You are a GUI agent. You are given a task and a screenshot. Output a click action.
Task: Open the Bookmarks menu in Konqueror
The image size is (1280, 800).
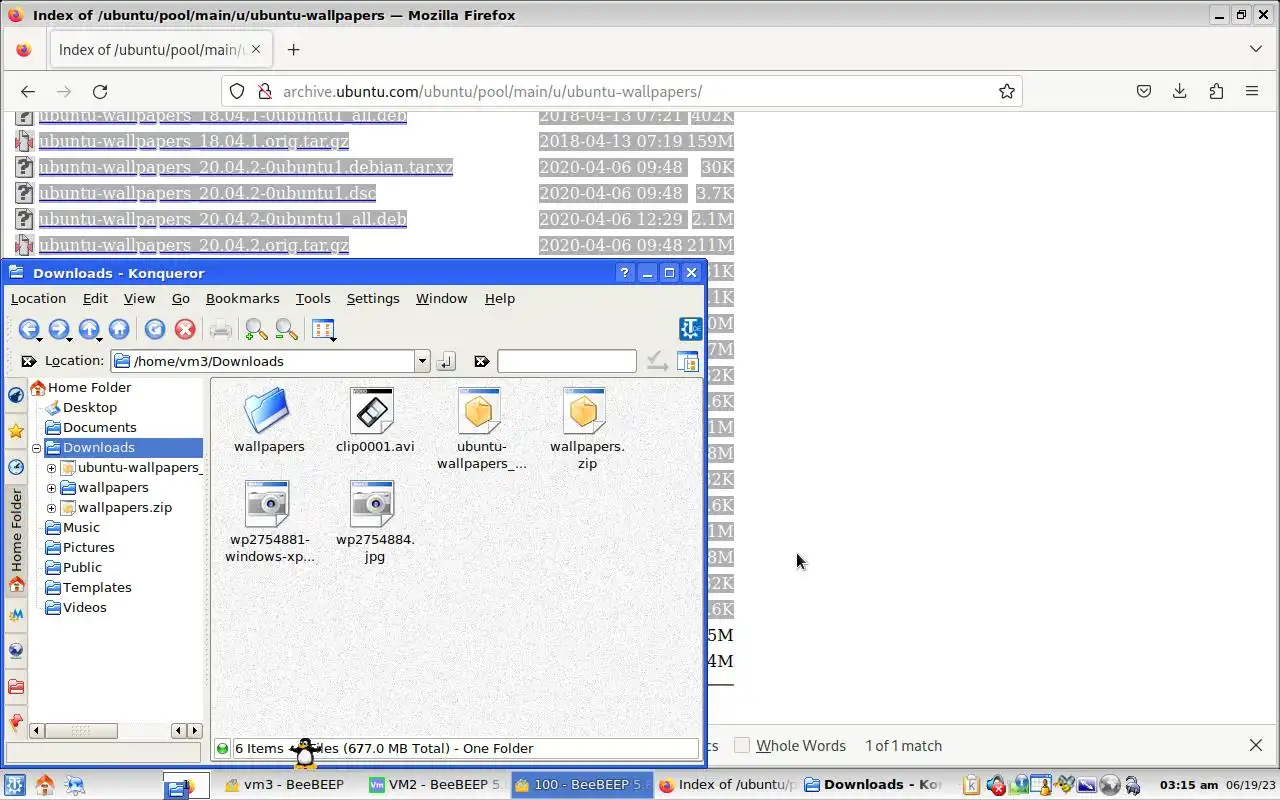click(x=242, y=298)
